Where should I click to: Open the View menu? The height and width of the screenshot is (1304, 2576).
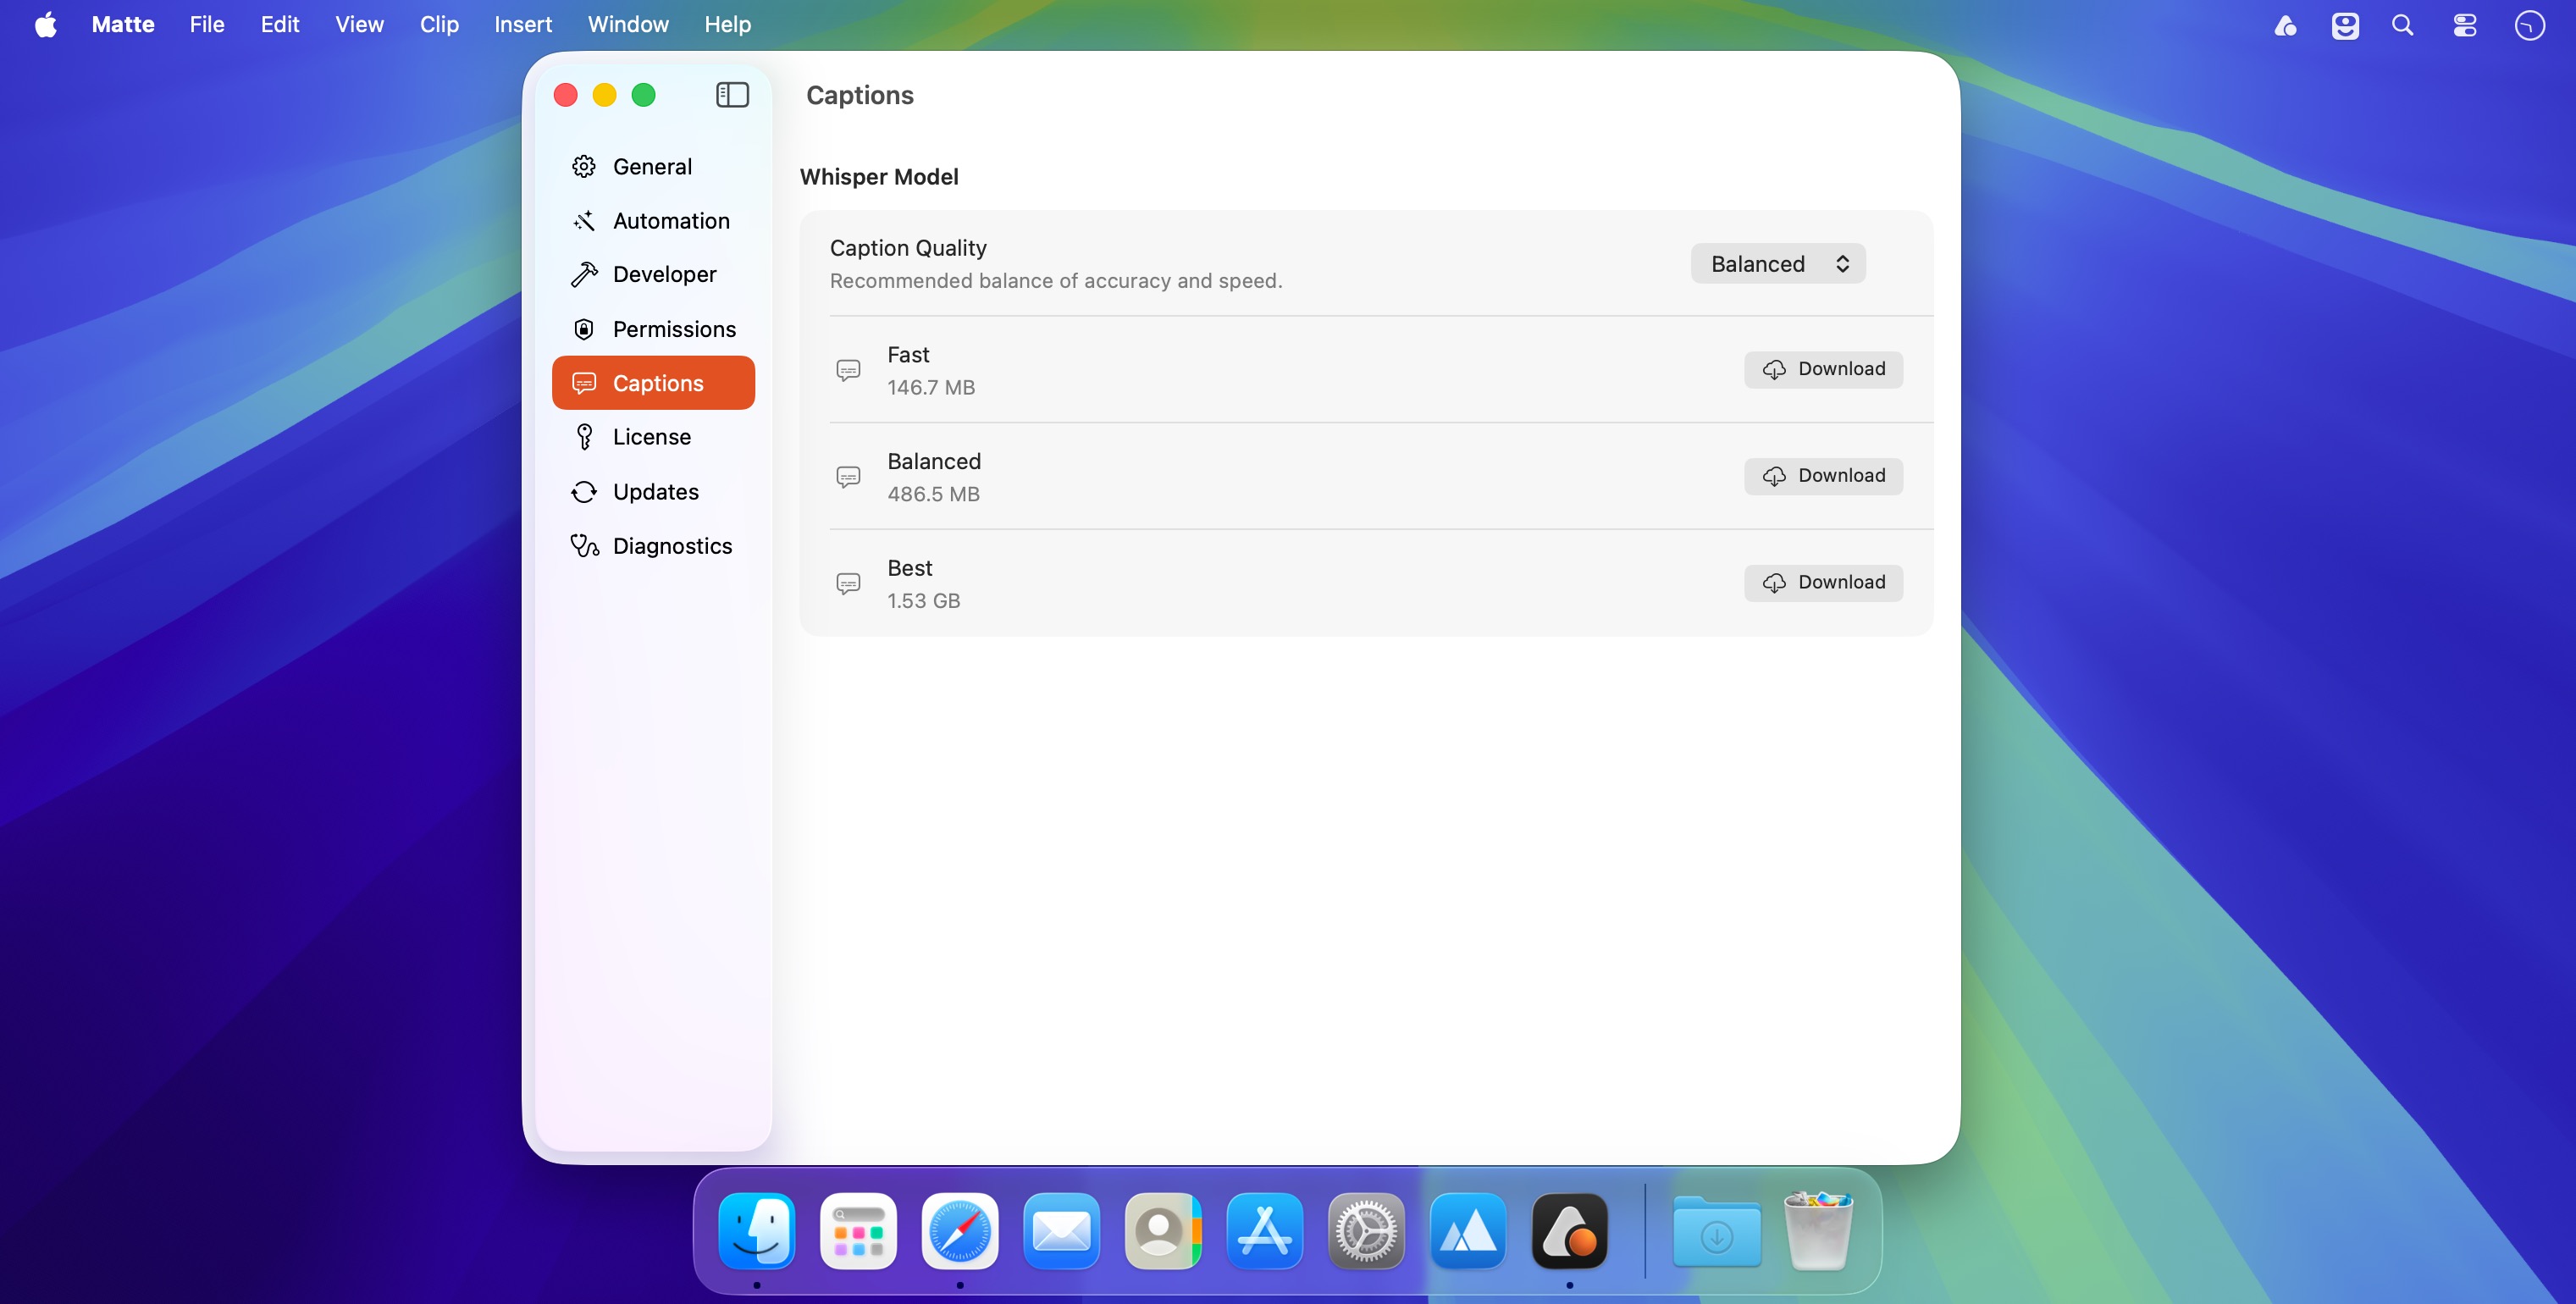click(359, 24)
